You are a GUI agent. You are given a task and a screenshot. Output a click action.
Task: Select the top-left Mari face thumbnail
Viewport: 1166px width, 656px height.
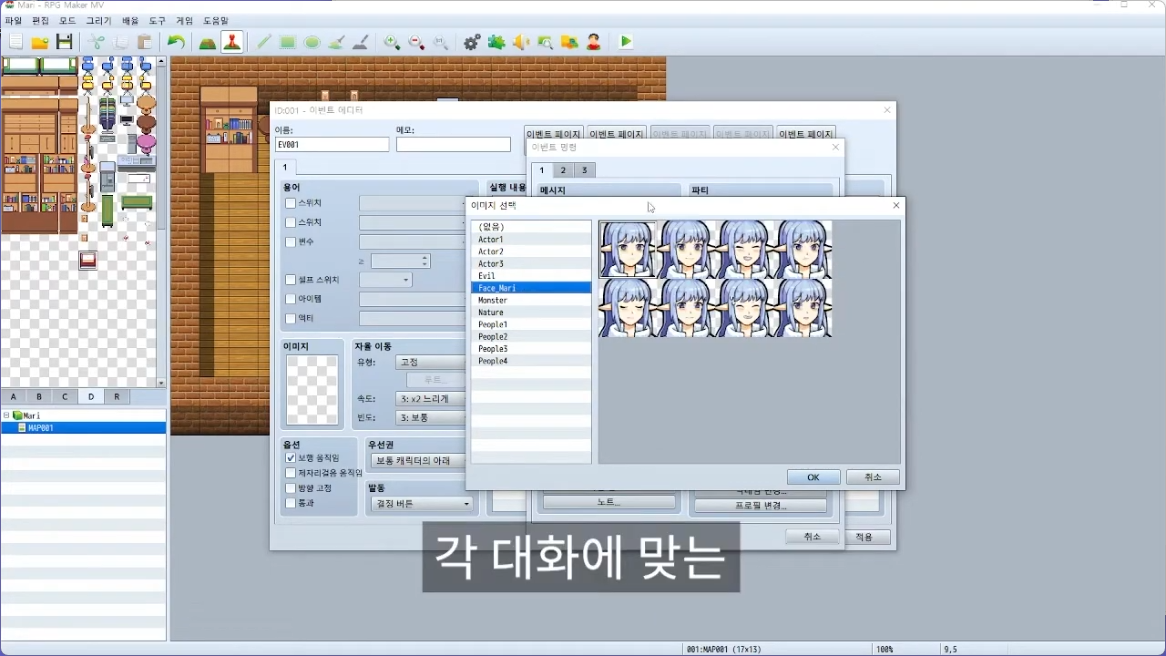tap(628, 249)
